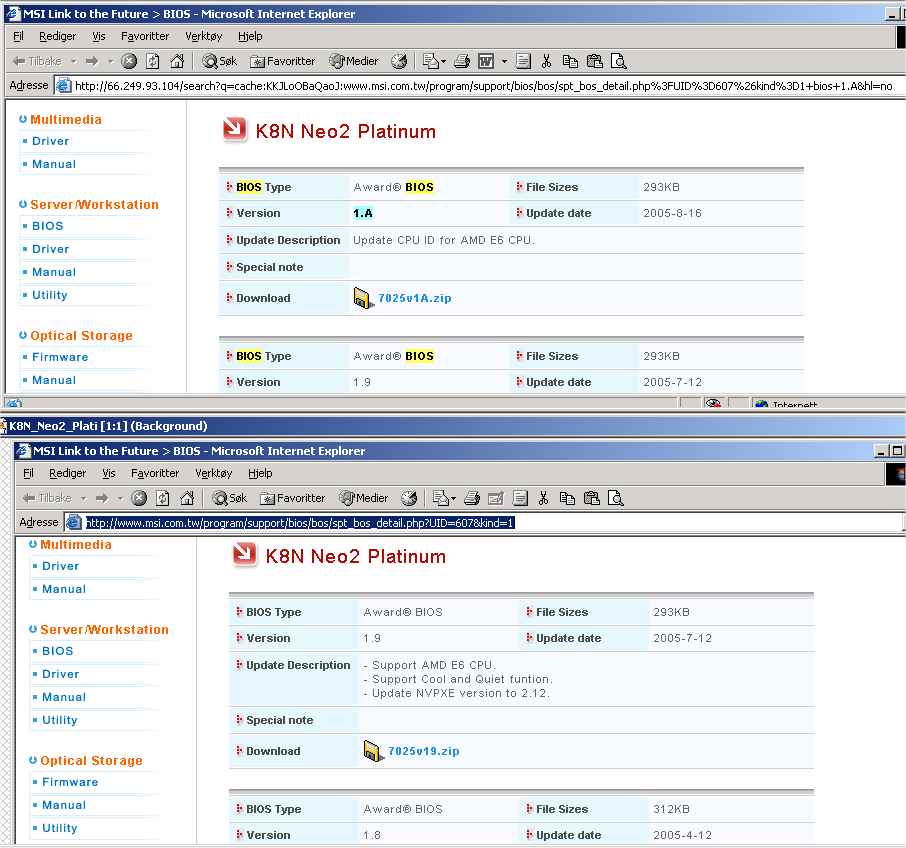Click Forward arrow in the msi.com.tw window
Image resolution: width=906 pixels, height=848 pixels.
pos(102,498)
